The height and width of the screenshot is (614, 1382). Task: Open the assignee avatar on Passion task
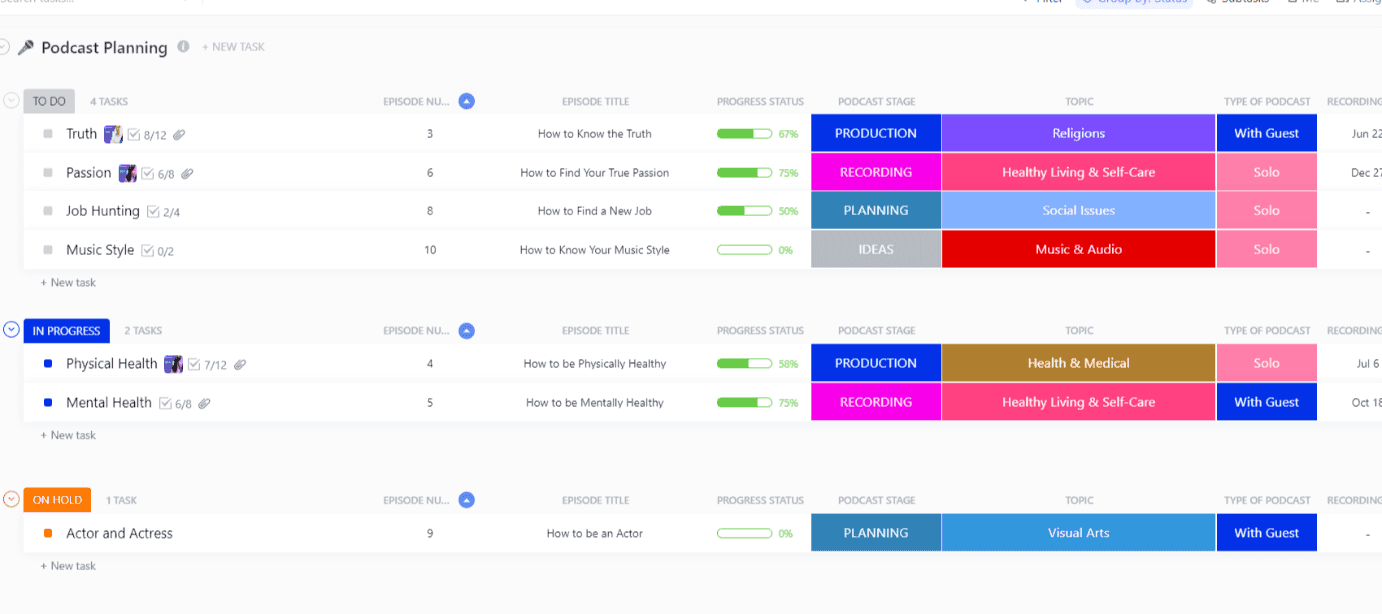tap(127, 173)
